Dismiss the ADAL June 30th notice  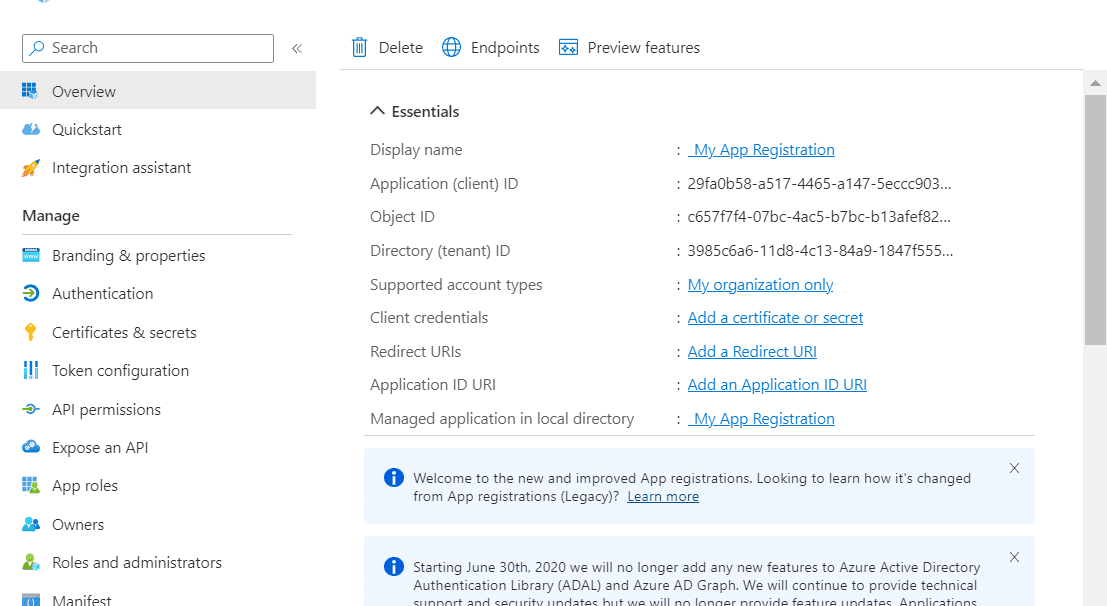1015,557
